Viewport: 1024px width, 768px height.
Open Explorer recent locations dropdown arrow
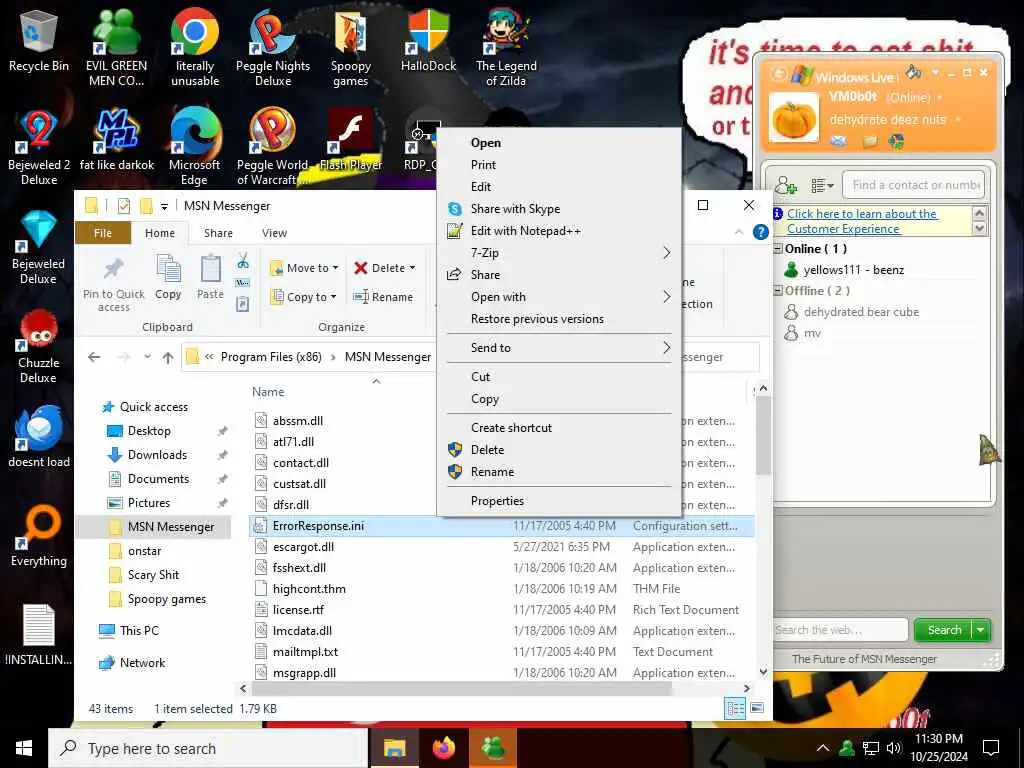point(147,357)
